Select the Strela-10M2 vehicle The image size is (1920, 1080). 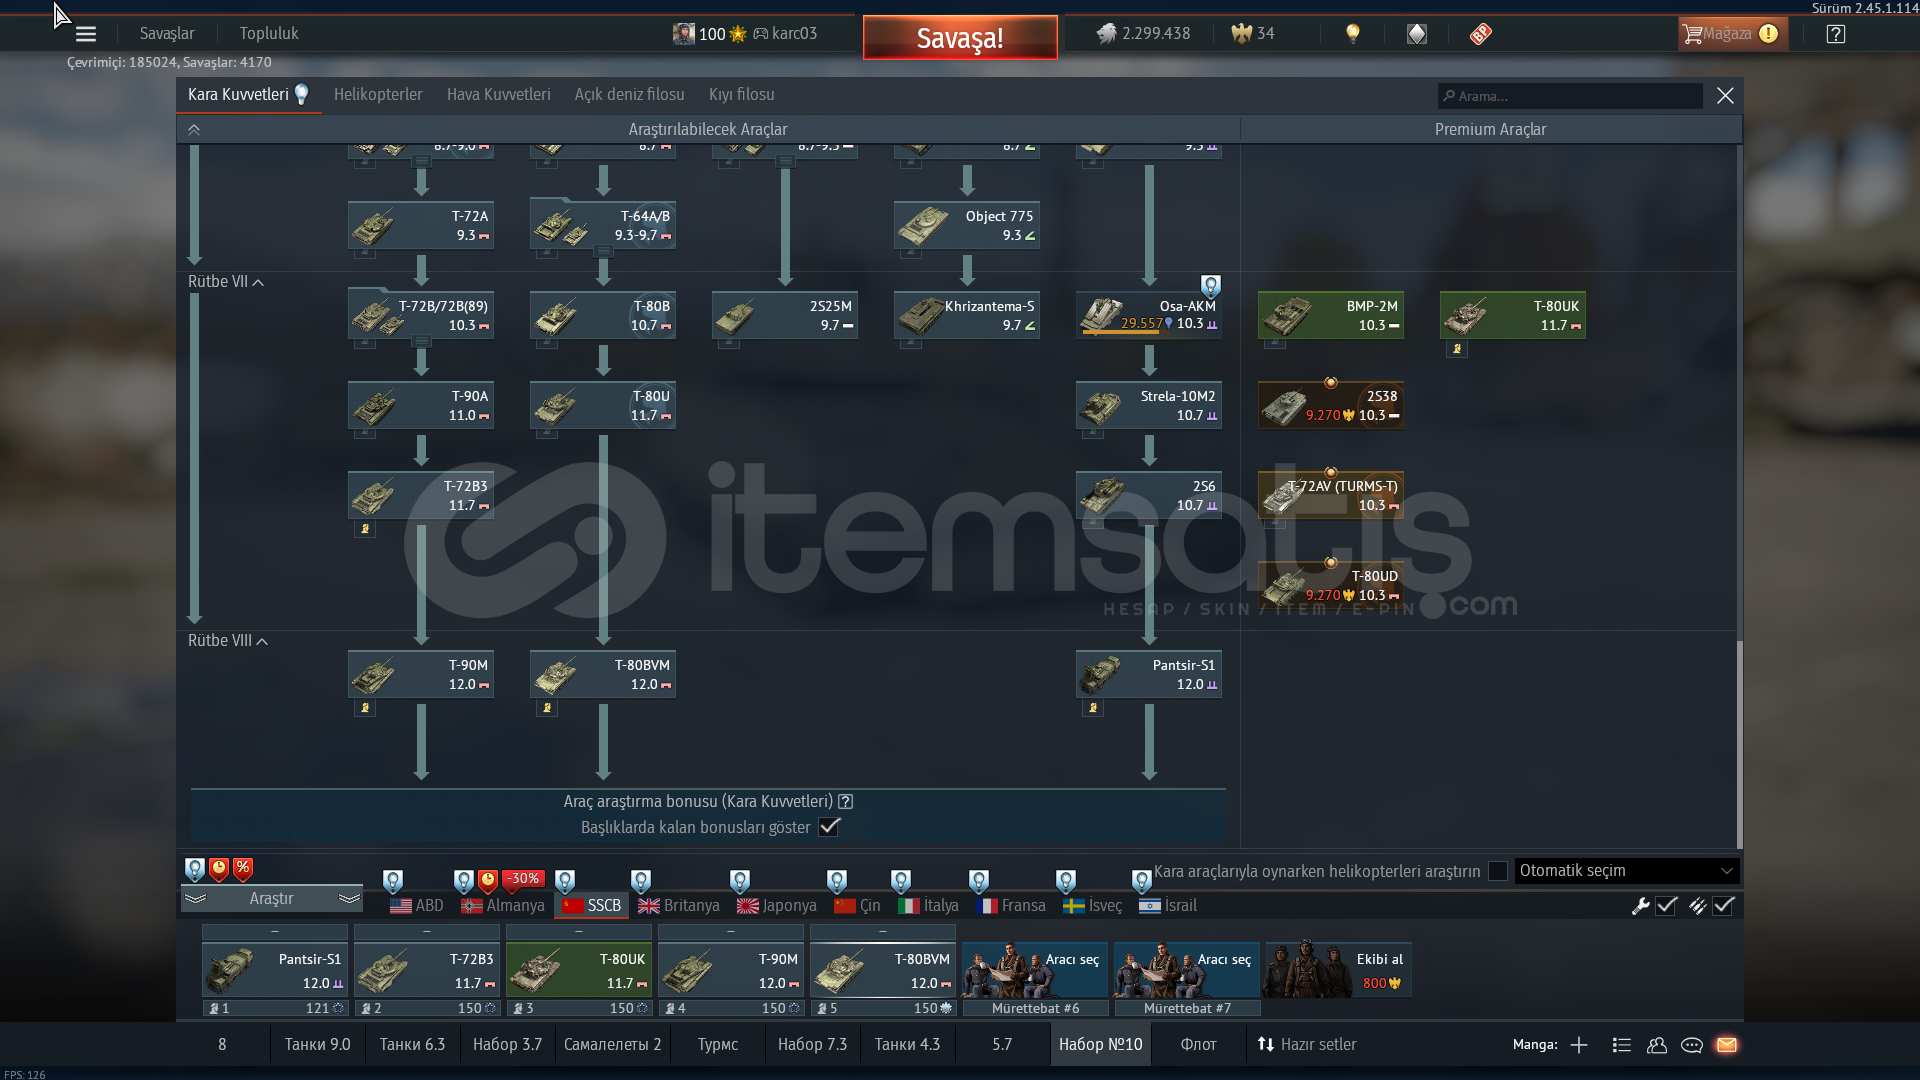coord(1149,406)
